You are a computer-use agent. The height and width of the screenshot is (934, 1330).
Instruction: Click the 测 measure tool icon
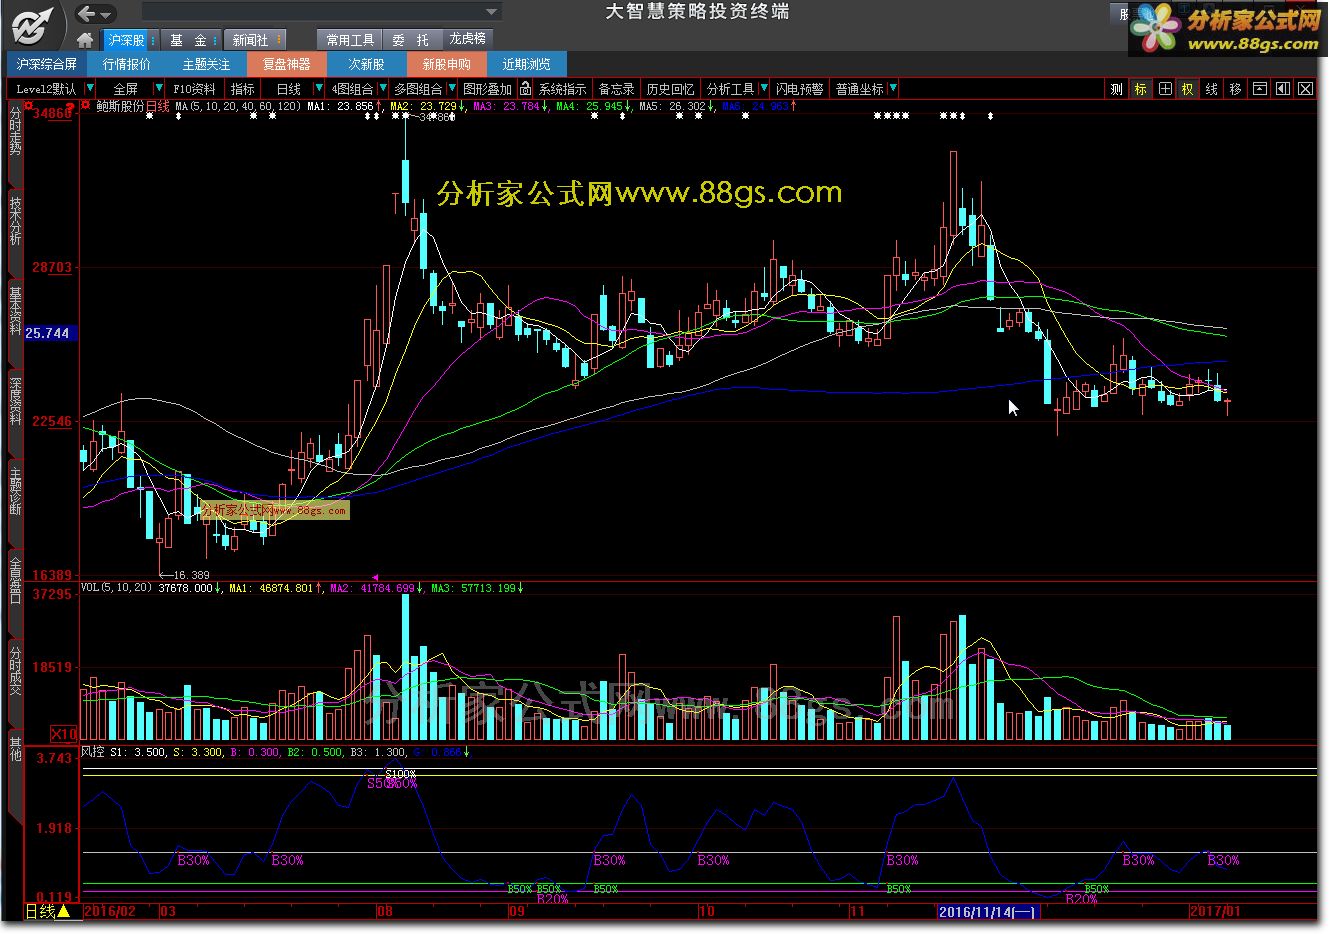(1116, 89)
